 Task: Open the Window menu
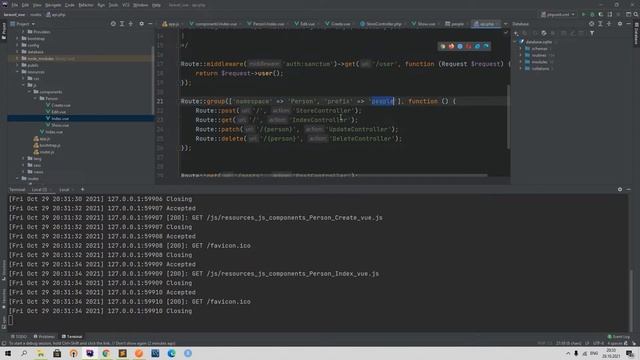click(140, 5)
